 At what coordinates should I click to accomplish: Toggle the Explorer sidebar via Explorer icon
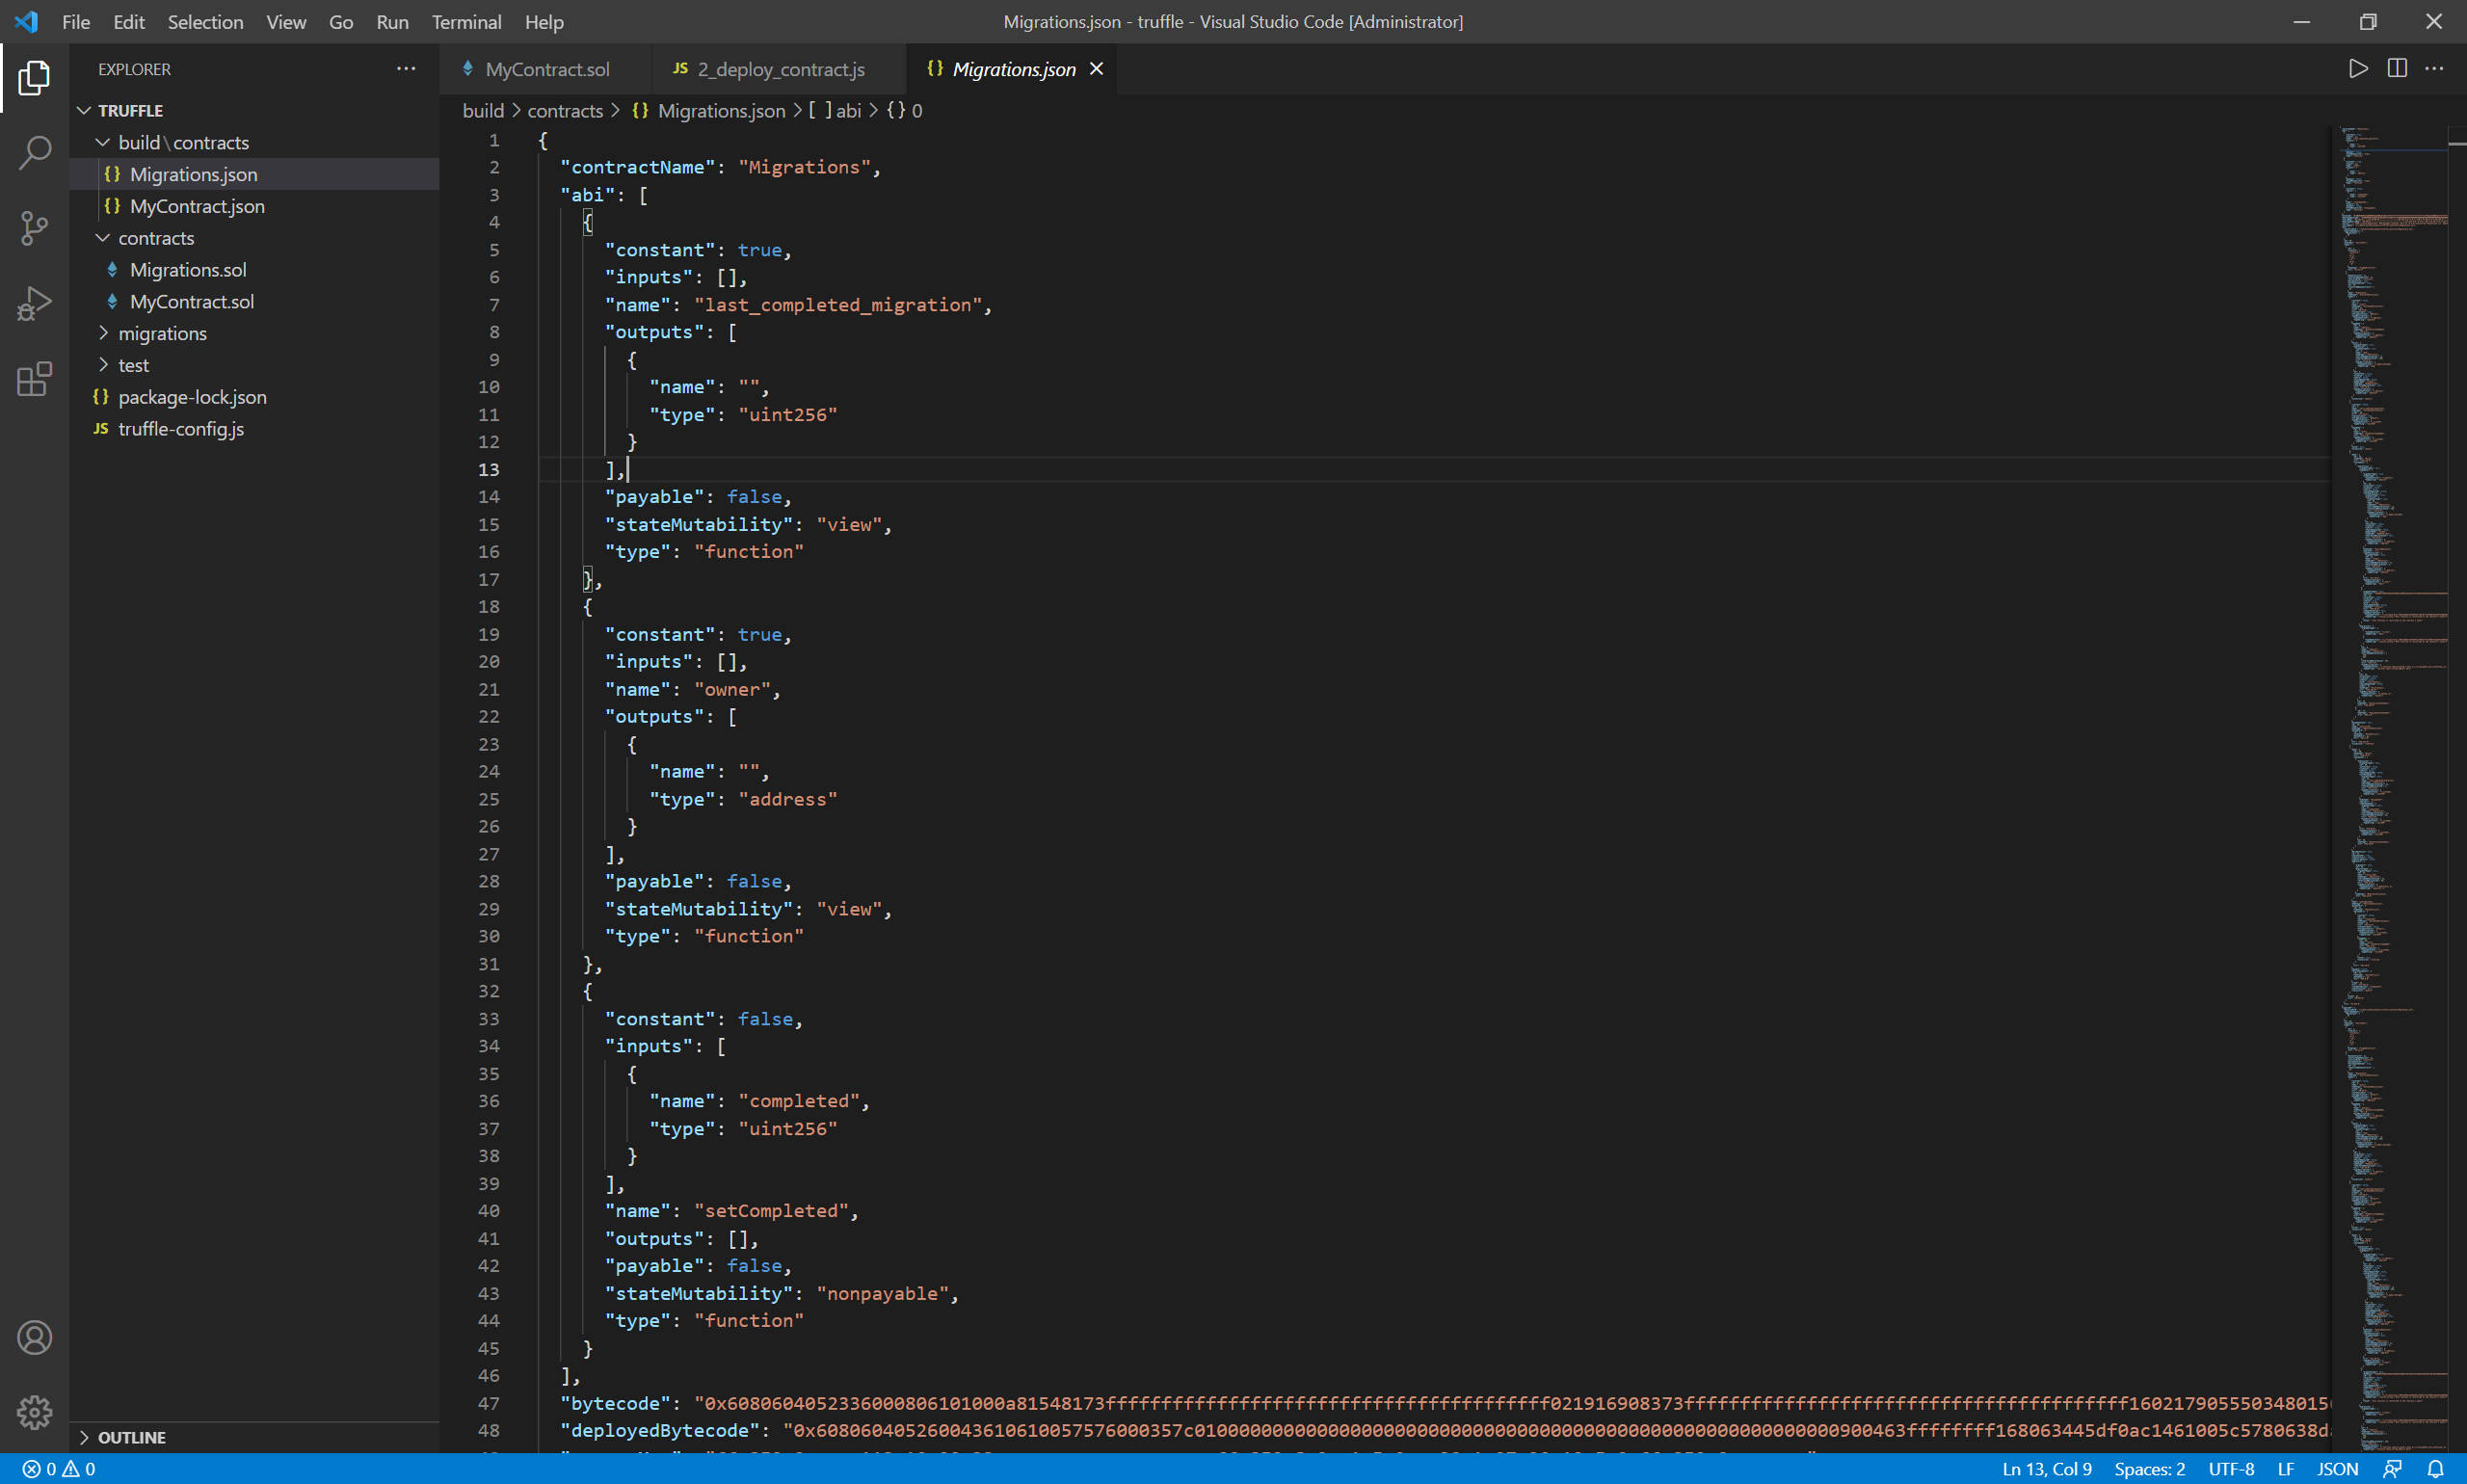pos(34,78)
